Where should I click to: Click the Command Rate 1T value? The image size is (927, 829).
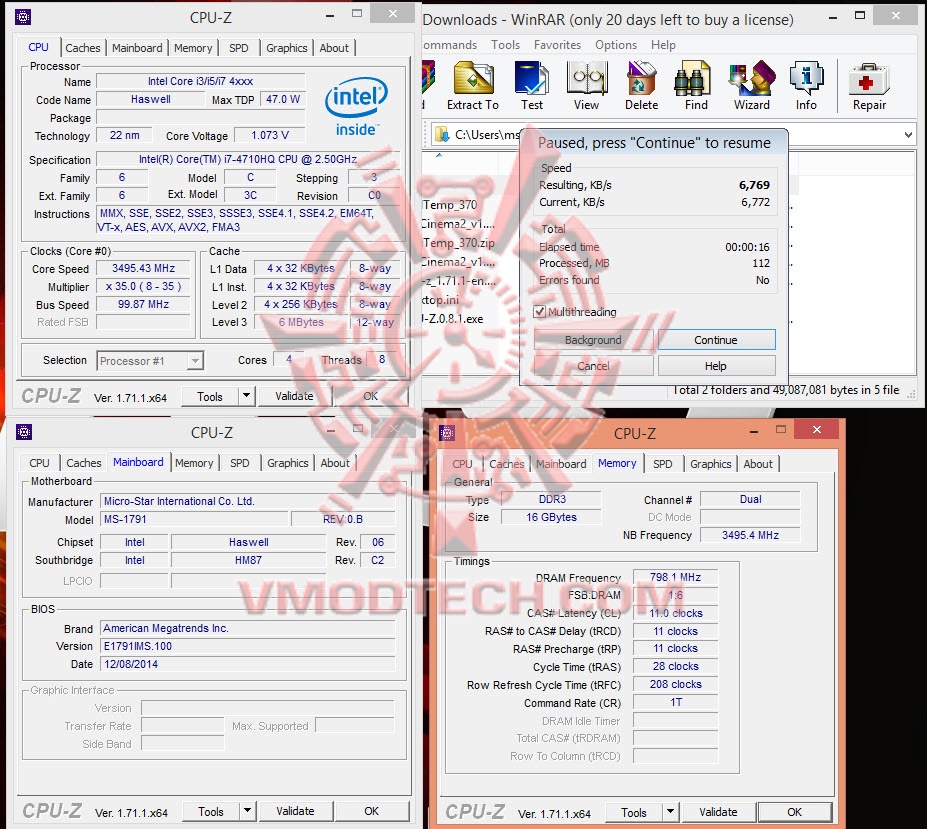click(x=675, y=702)
